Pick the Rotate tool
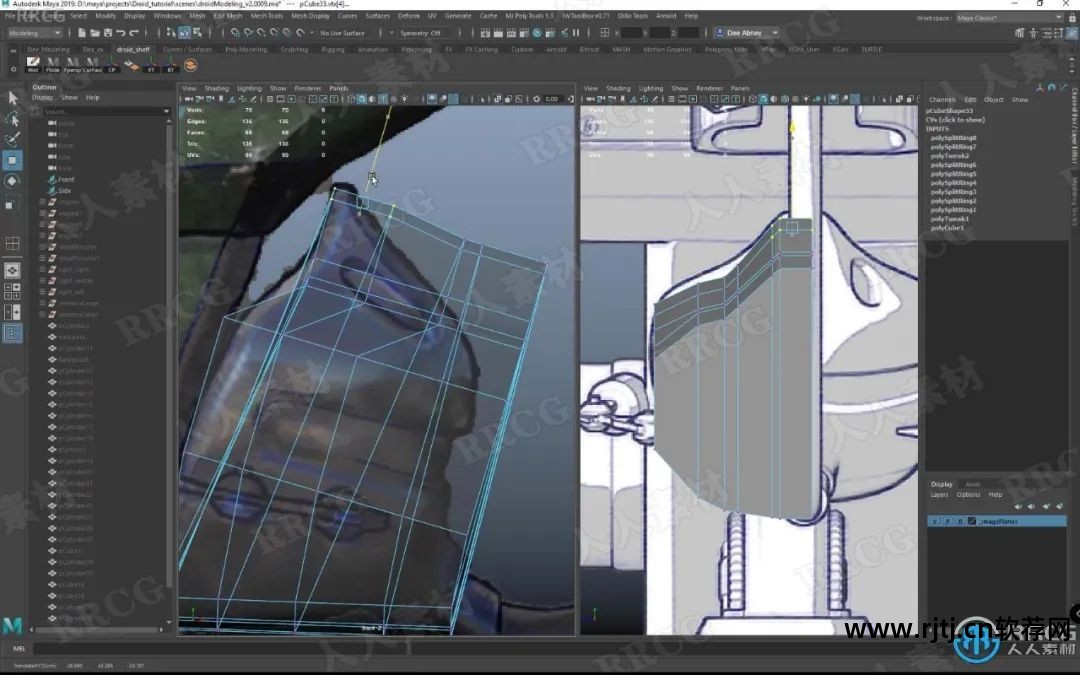This screenshot has height=675, width=1080. click(12, 181)
